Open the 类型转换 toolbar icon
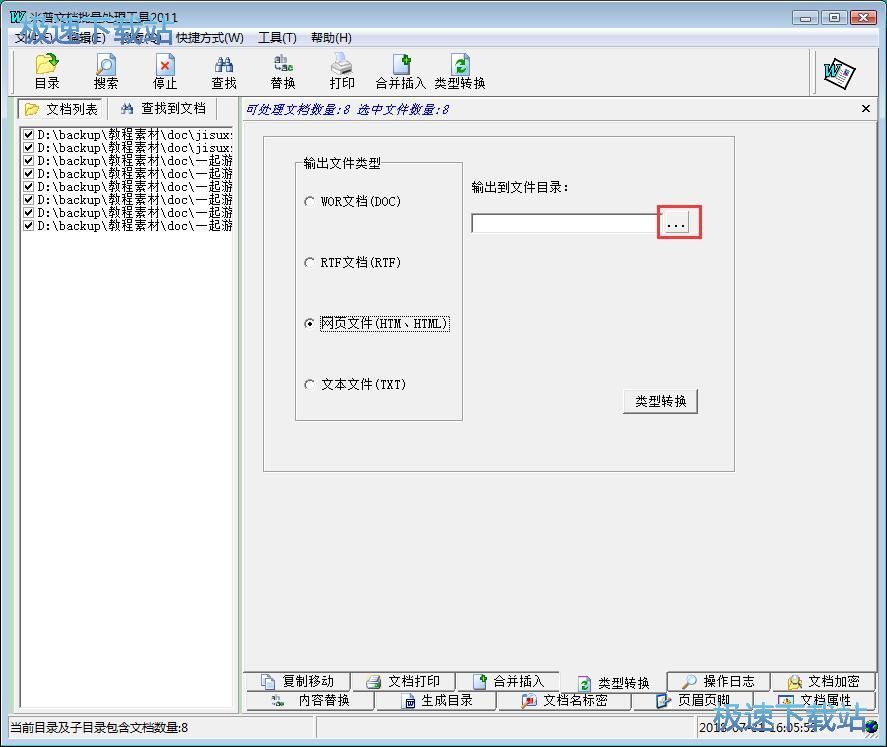 pyautogui.click(x=461, y=70)
